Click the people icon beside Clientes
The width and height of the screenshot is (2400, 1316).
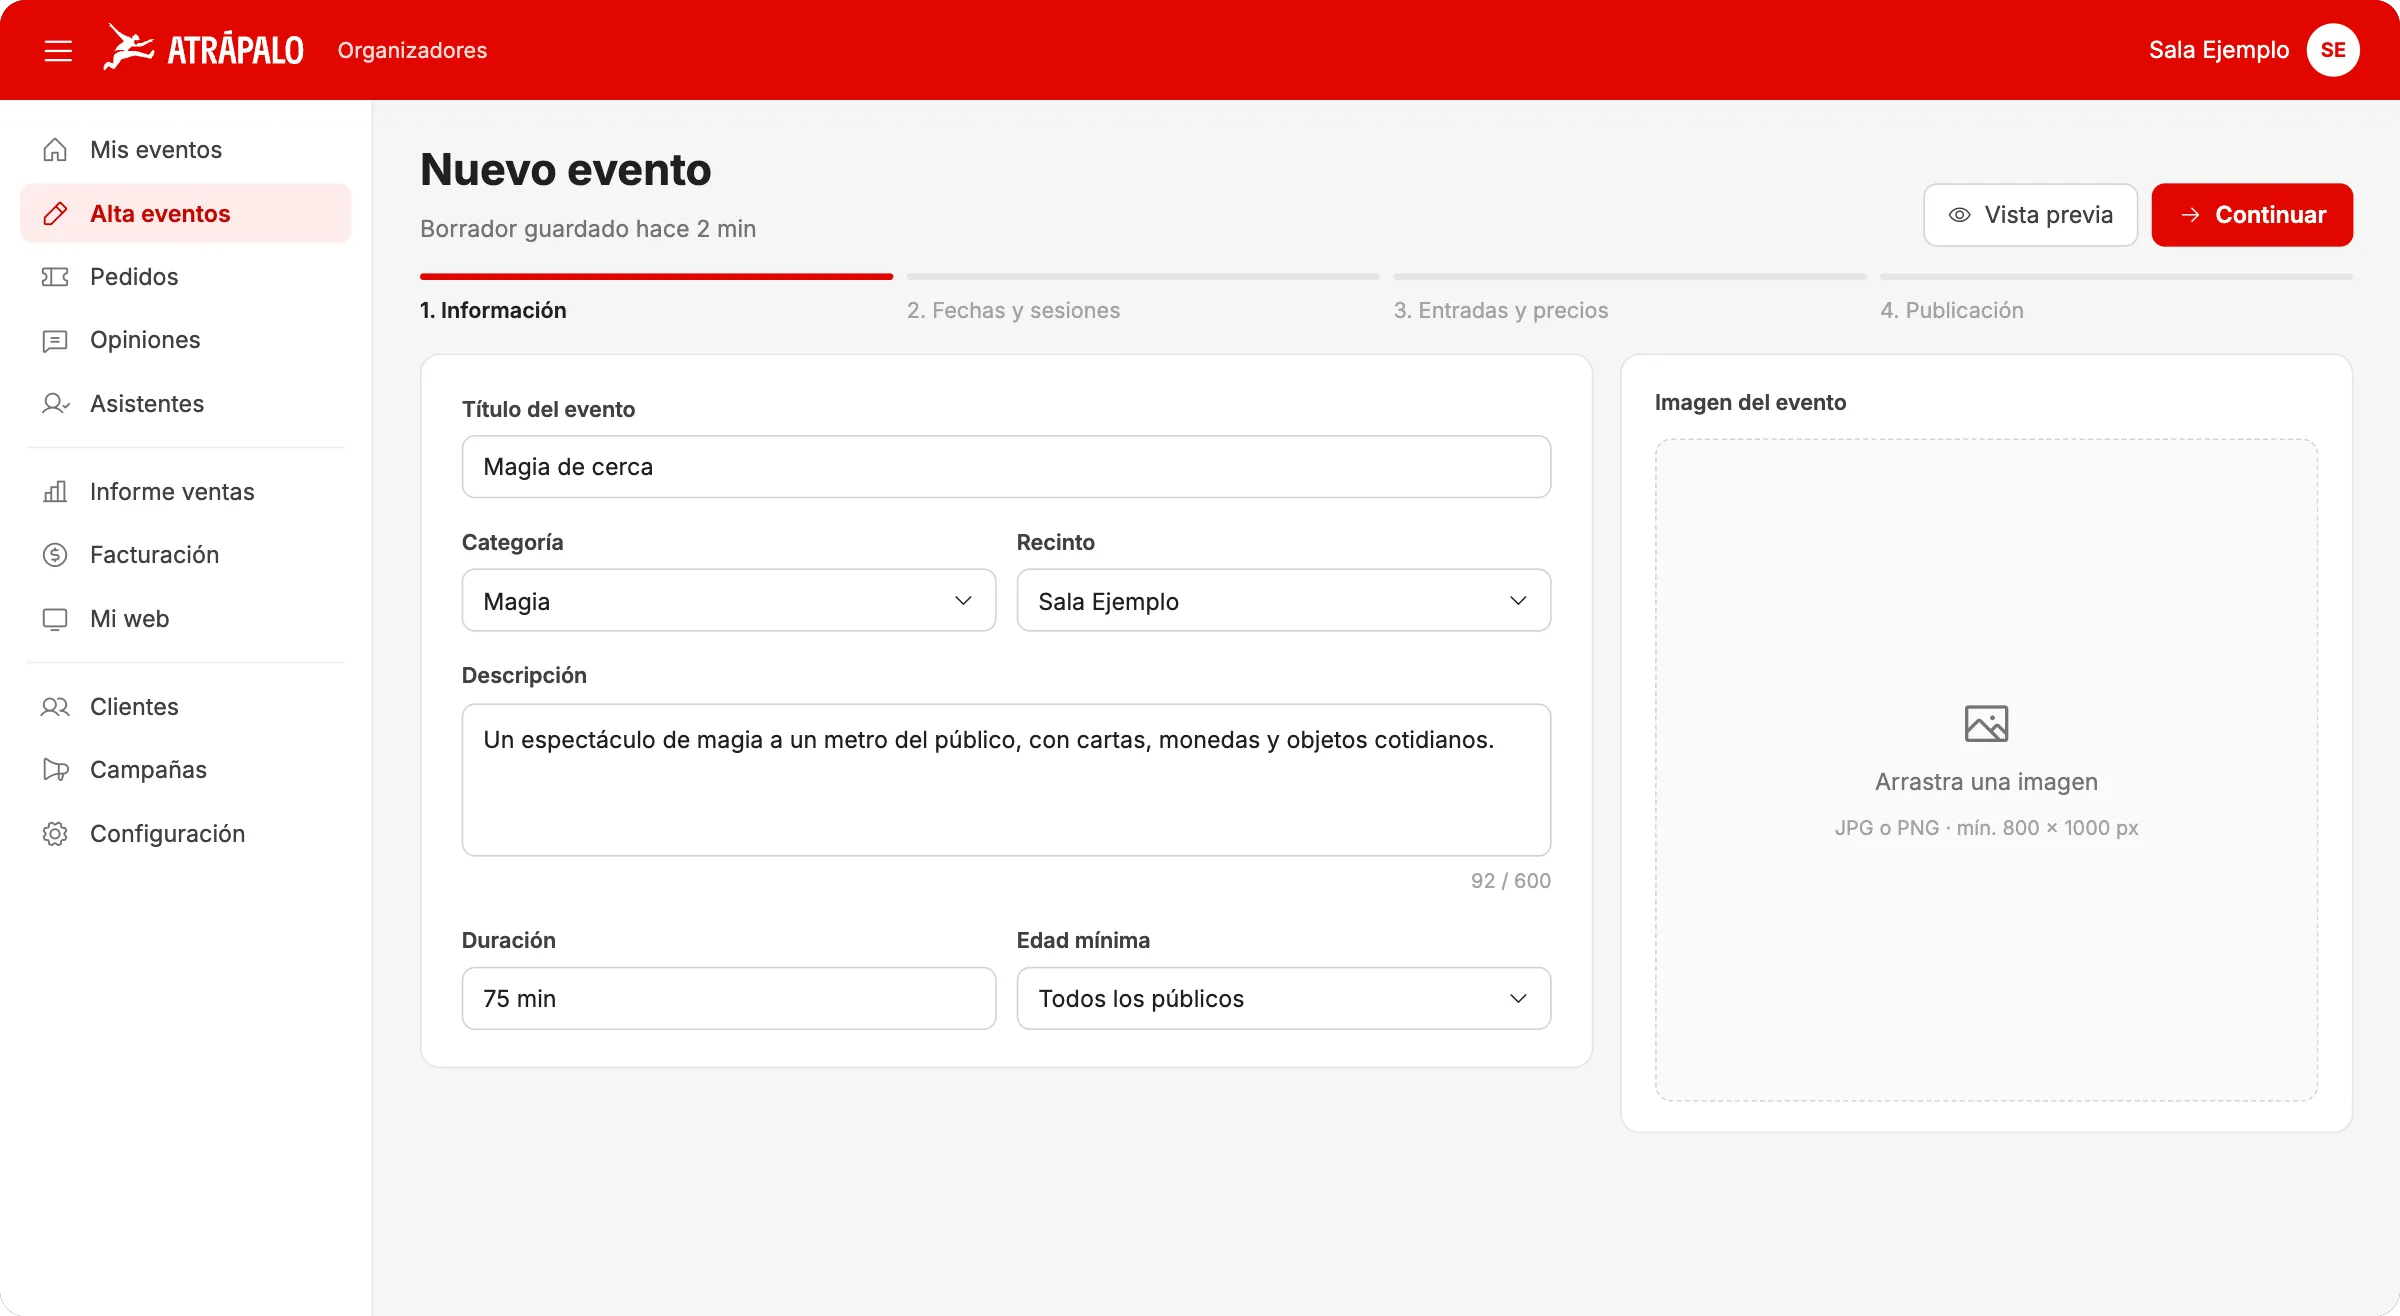[x=55, y=707]
